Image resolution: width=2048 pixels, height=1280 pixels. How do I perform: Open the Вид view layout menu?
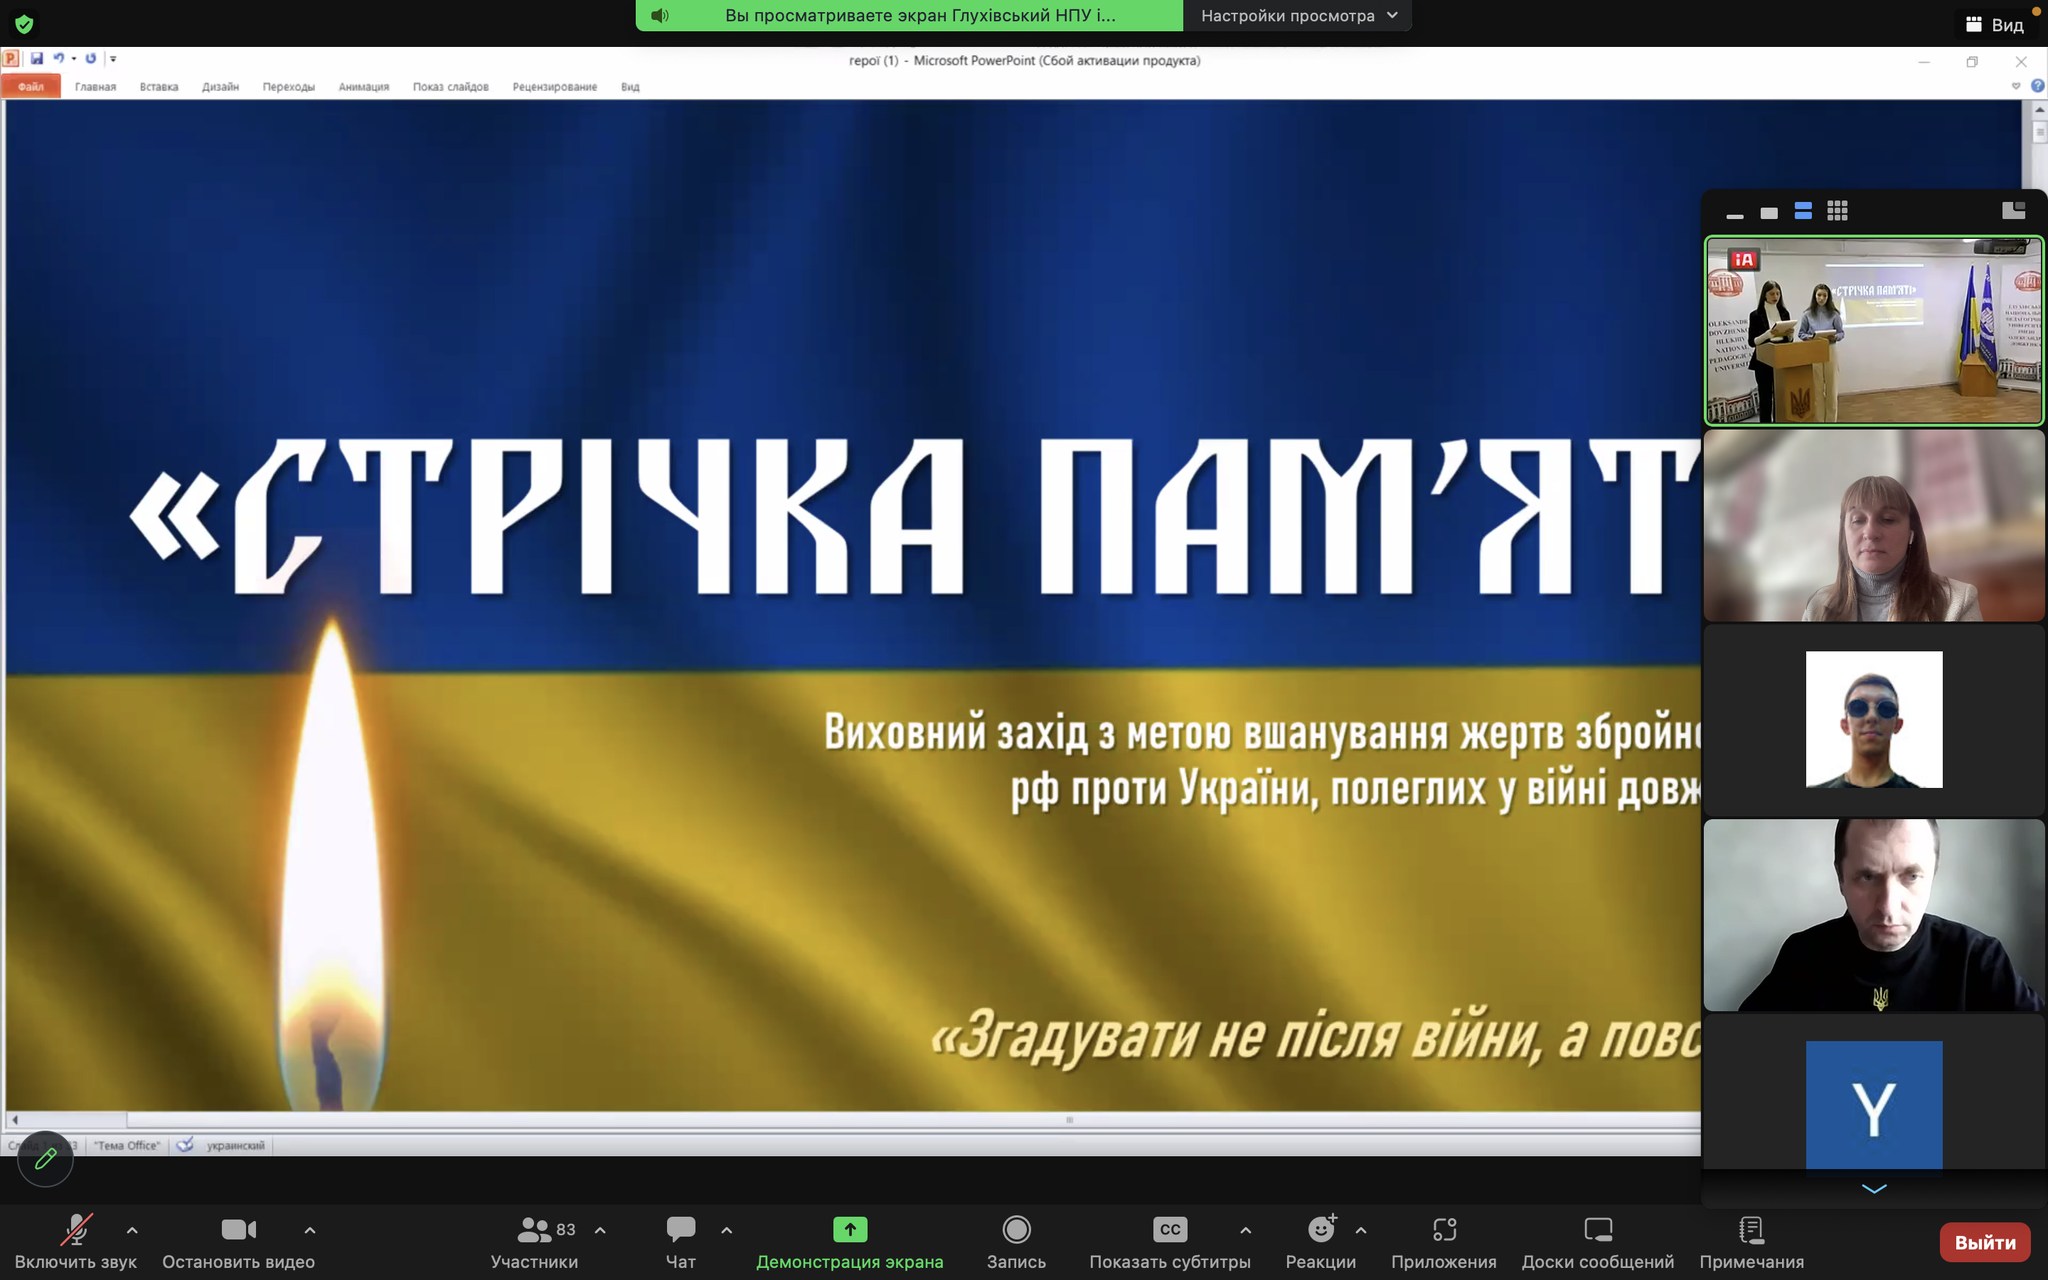tap(1994, 25)
